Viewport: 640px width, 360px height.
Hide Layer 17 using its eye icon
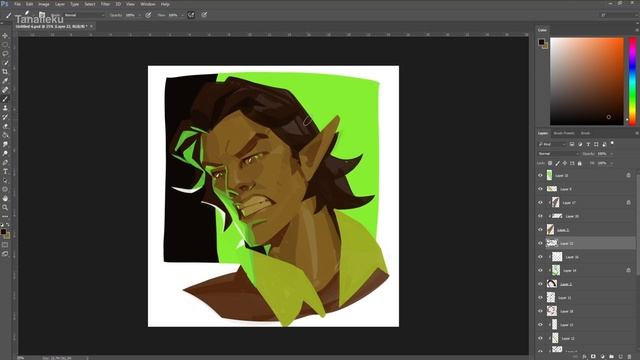pos(540,202)
